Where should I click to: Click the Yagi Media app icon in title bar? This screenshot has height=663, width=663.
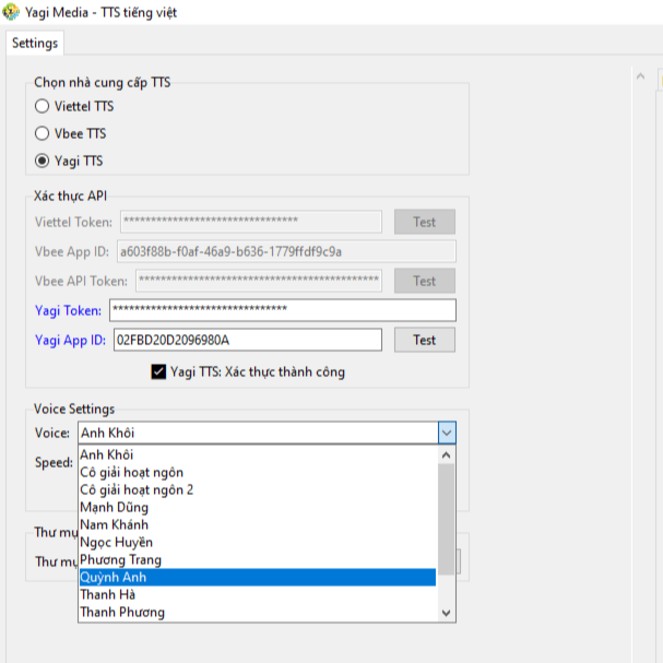pyautogui.click(x=11, y=12)
